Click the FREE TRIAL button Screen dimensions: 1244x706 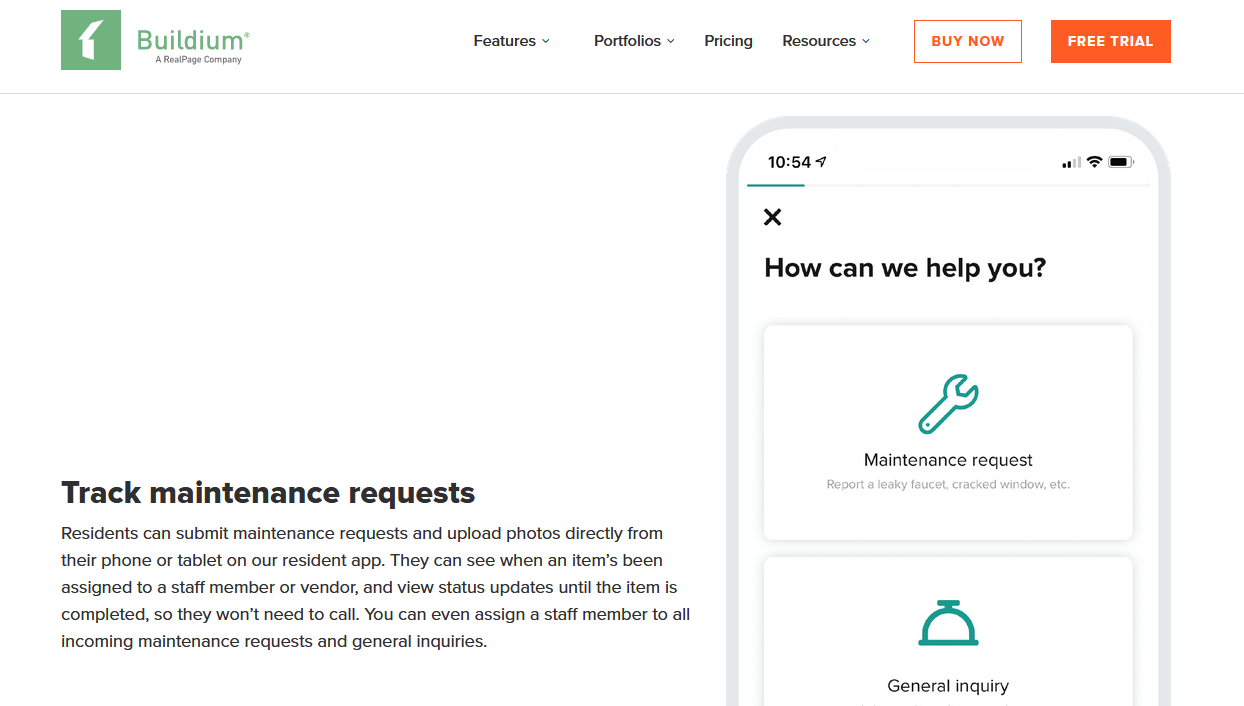1111,41
